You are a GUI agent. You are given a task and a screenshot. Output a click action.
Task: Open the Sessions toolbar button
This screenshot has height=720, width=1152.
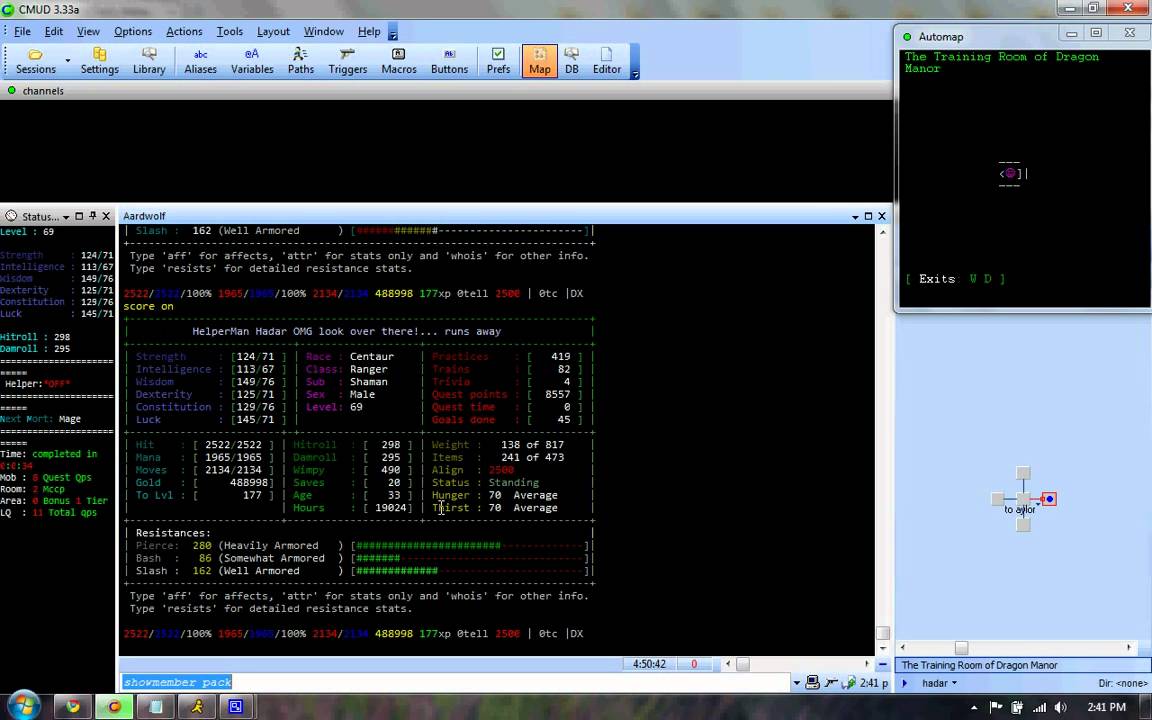(35, 61)
